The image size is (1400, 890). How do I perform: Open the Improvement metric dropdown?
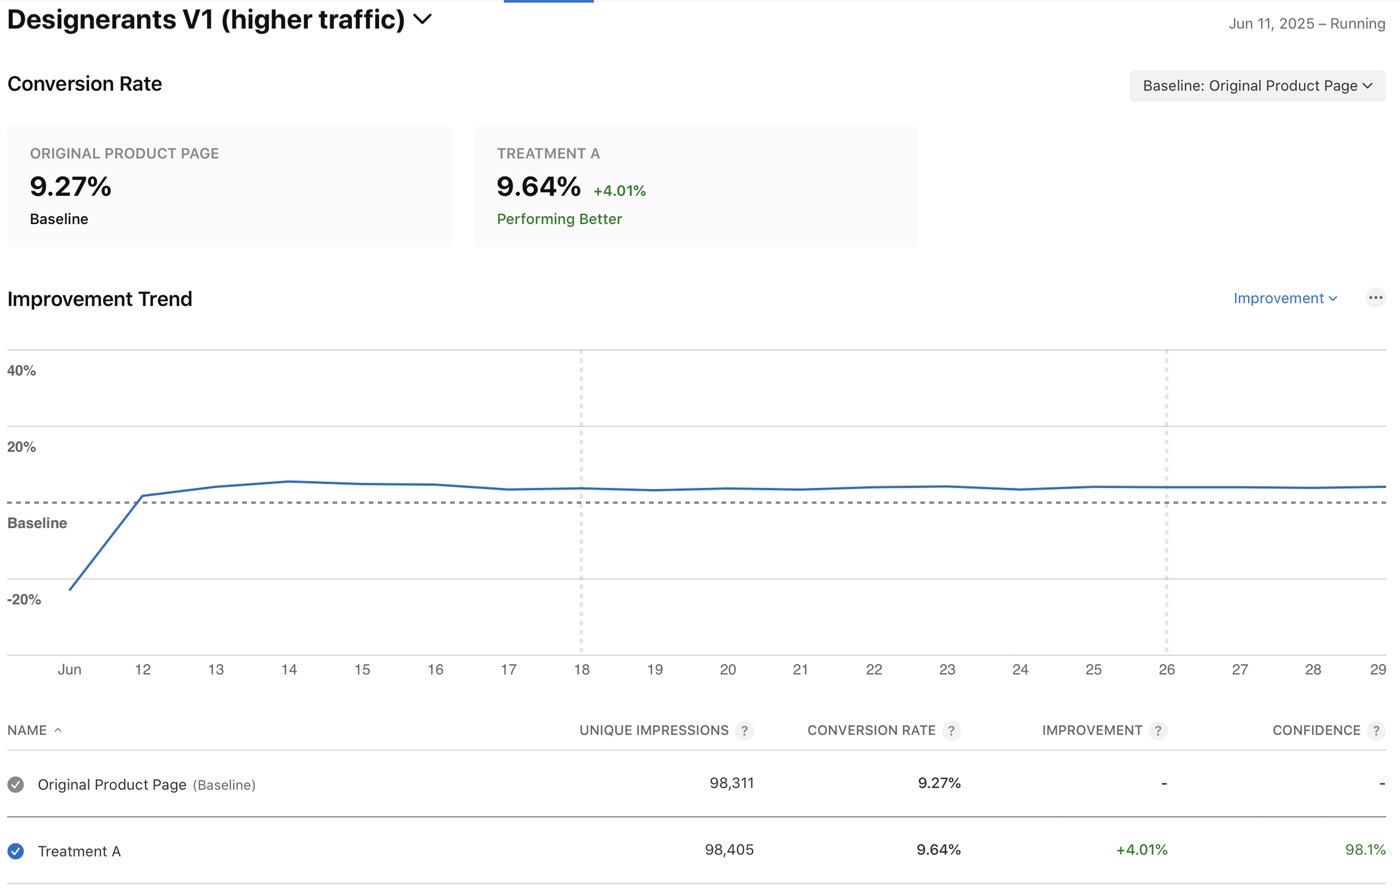tap(1285, 298)
